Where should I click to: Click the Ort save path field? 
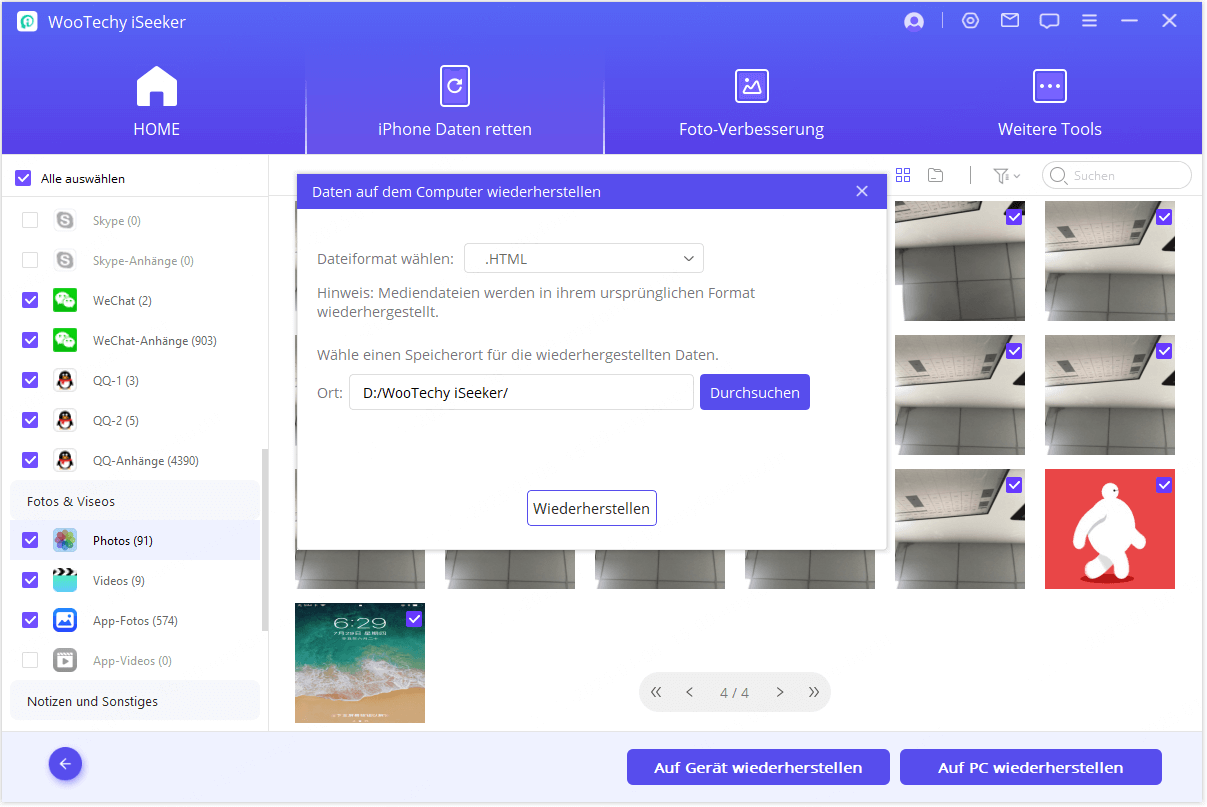pos(520,393)
